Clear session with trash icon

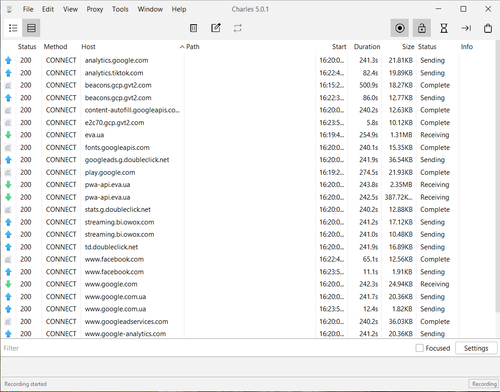[193, 28]
